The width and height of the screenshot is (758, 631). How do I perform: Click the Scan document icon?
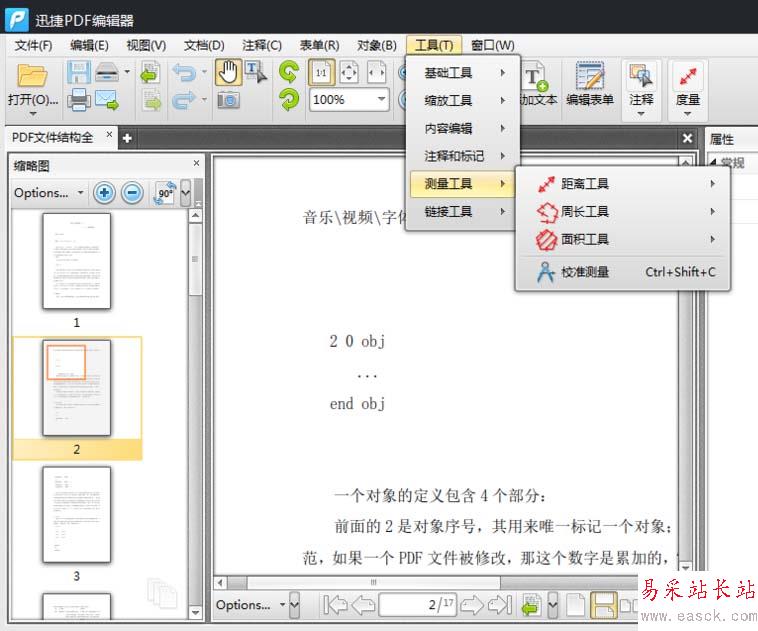pyautogui.click(x=107, y=73)
